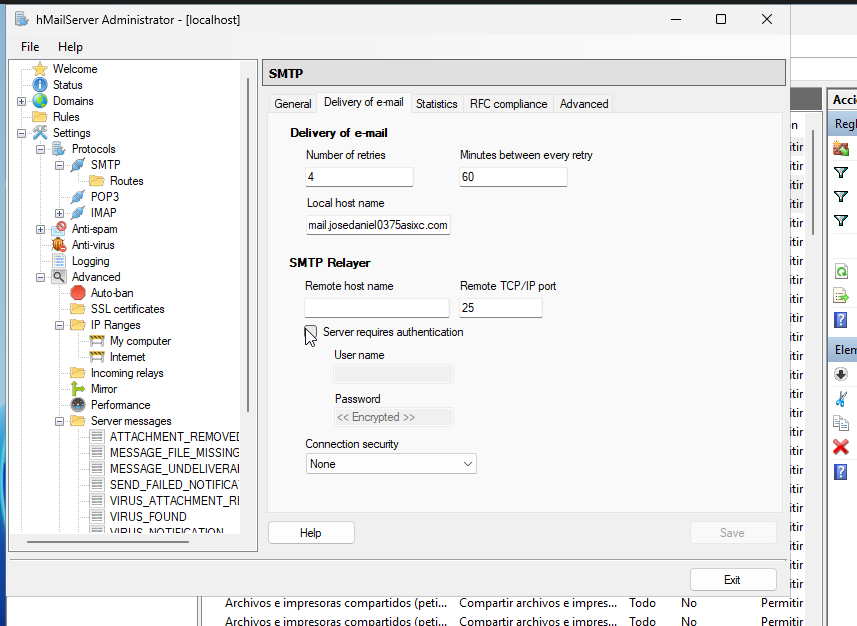Viewport: 857px width, 626px height.
Task: Click the Domains globe icon
Action: pos(40,101)
